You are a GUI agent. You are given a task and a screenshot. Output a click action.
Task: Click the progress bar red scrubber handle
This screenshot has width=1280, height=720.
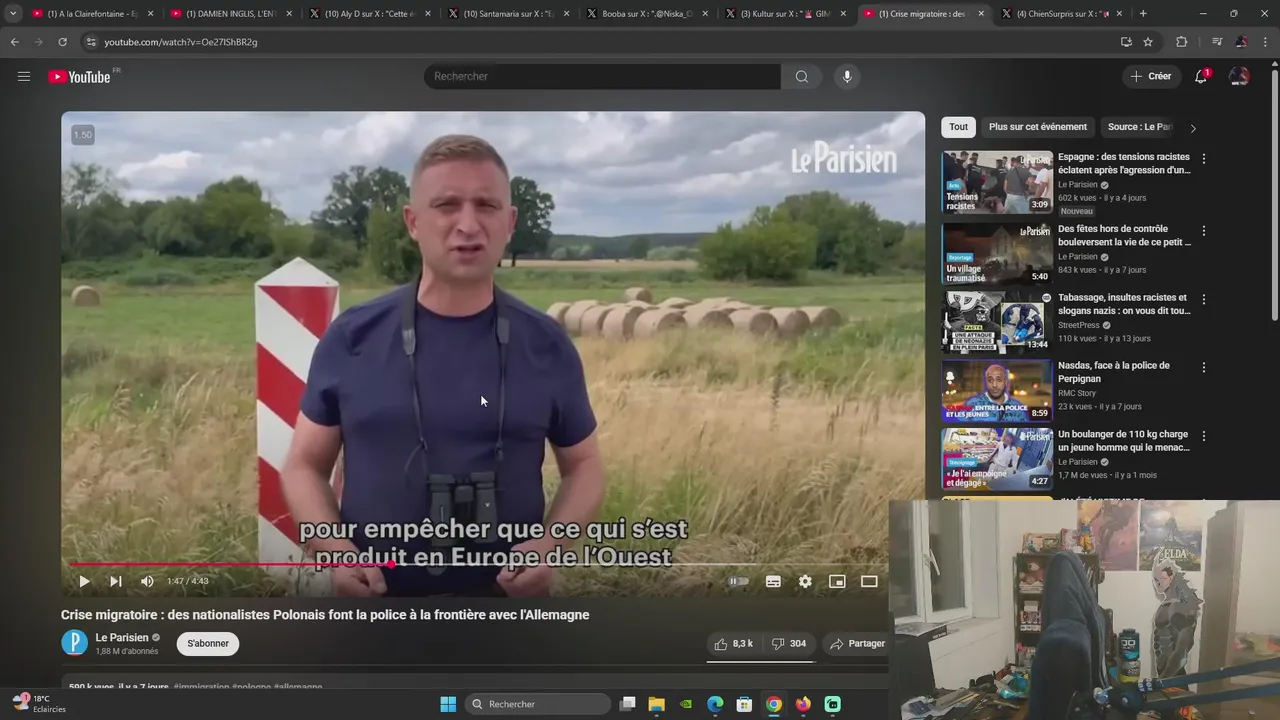[x=391, y=564]
